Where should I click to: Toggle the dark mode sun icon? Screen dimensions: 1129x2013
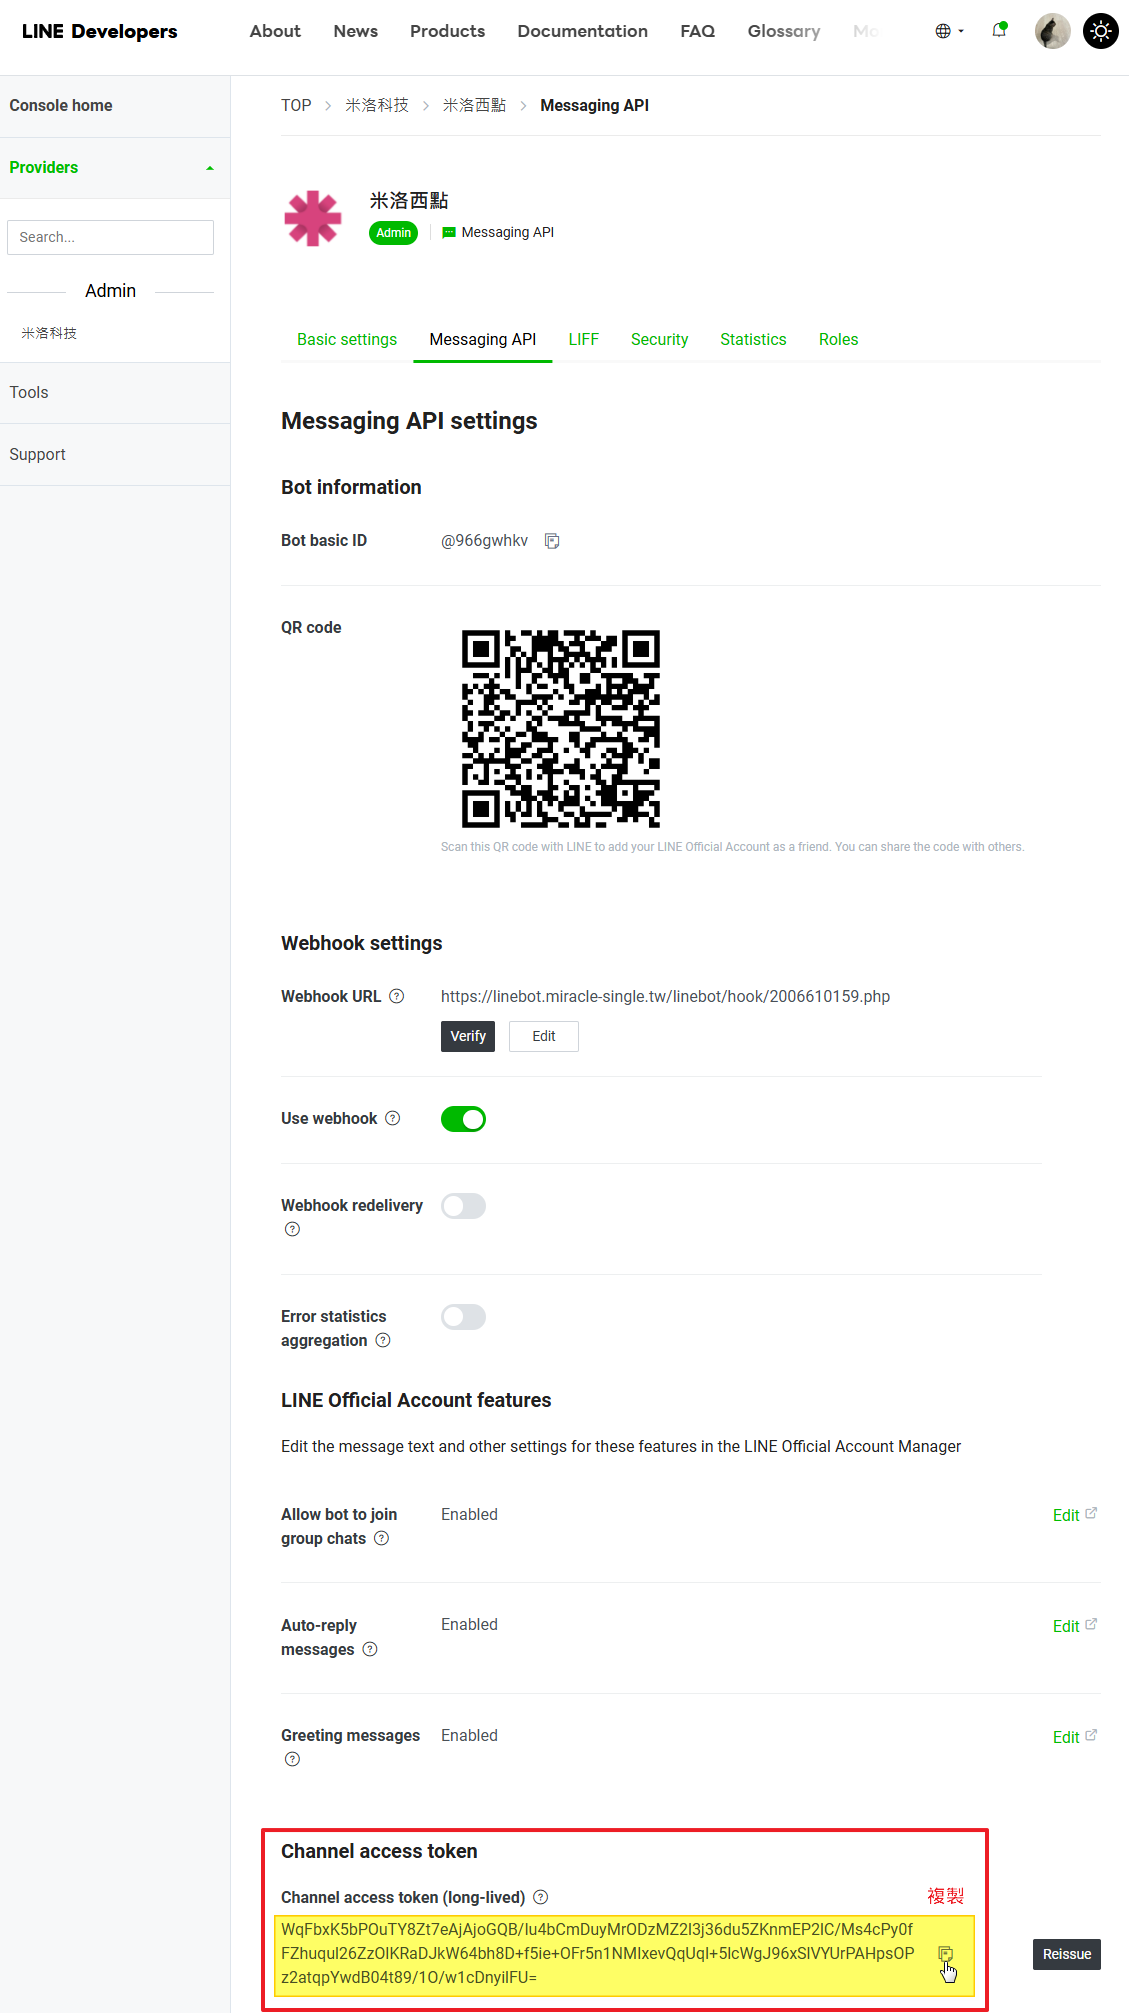[1101, 31]
